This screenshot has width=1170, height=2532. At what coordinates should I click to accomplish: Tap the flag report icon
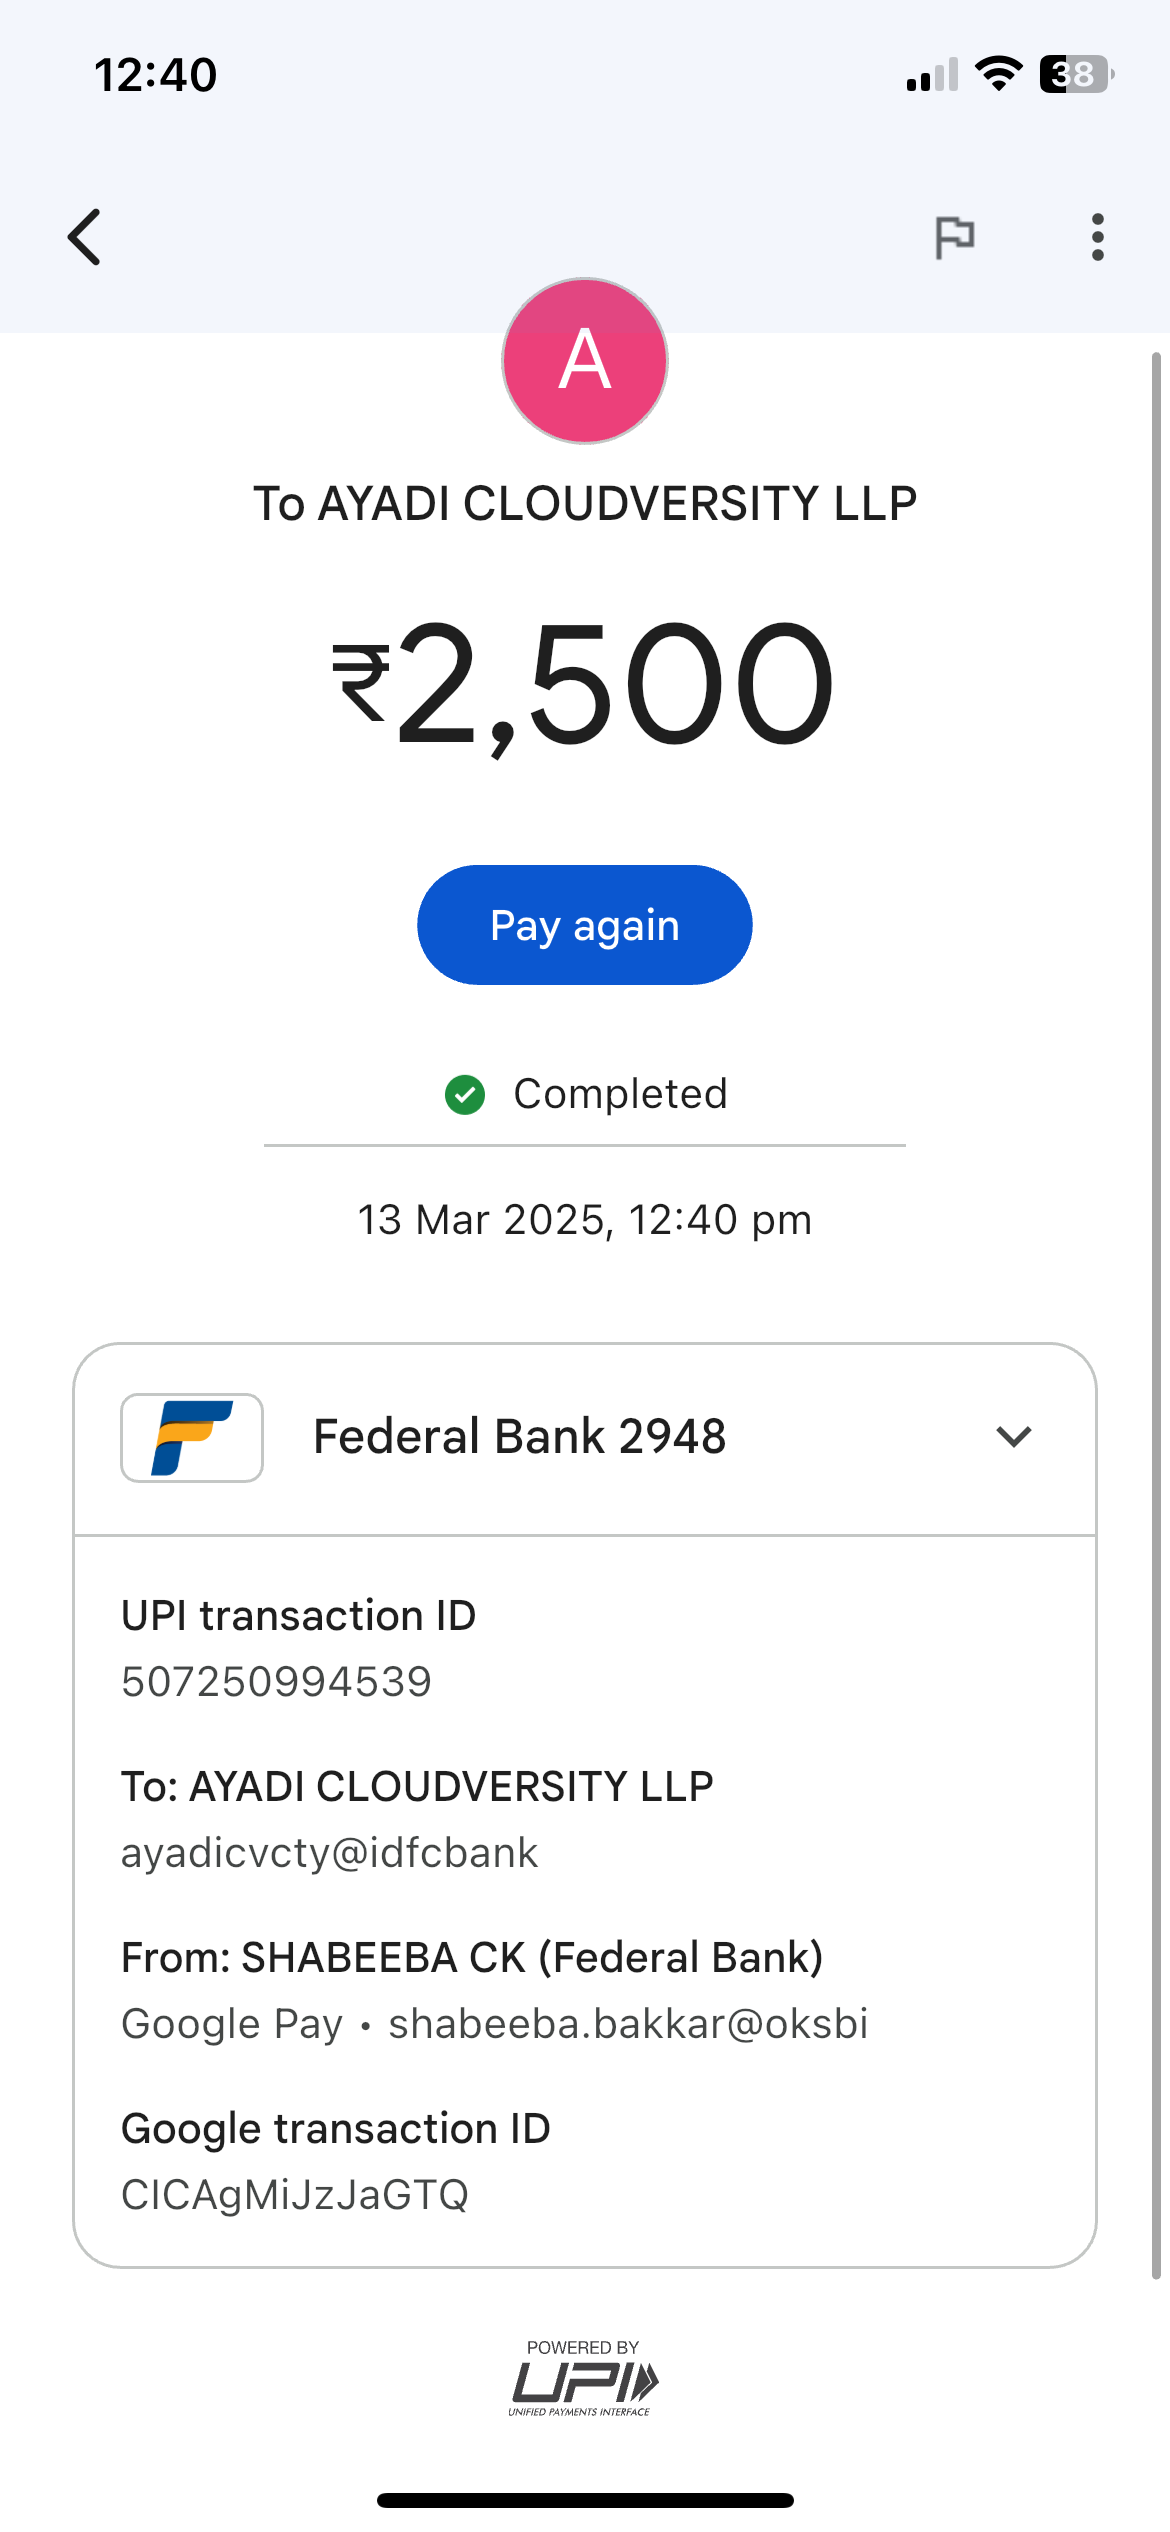tap(954, 237)
